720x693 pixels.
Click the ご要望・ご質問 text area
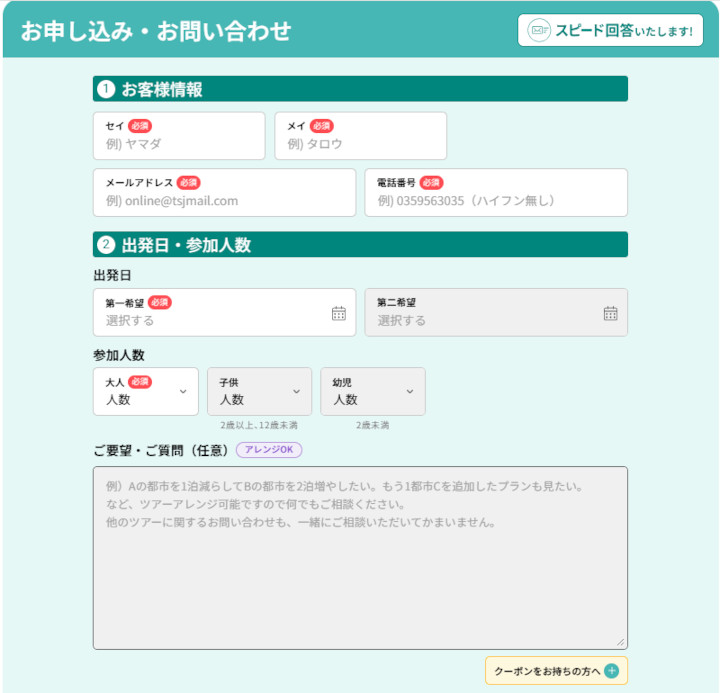[x=360, y=558]
